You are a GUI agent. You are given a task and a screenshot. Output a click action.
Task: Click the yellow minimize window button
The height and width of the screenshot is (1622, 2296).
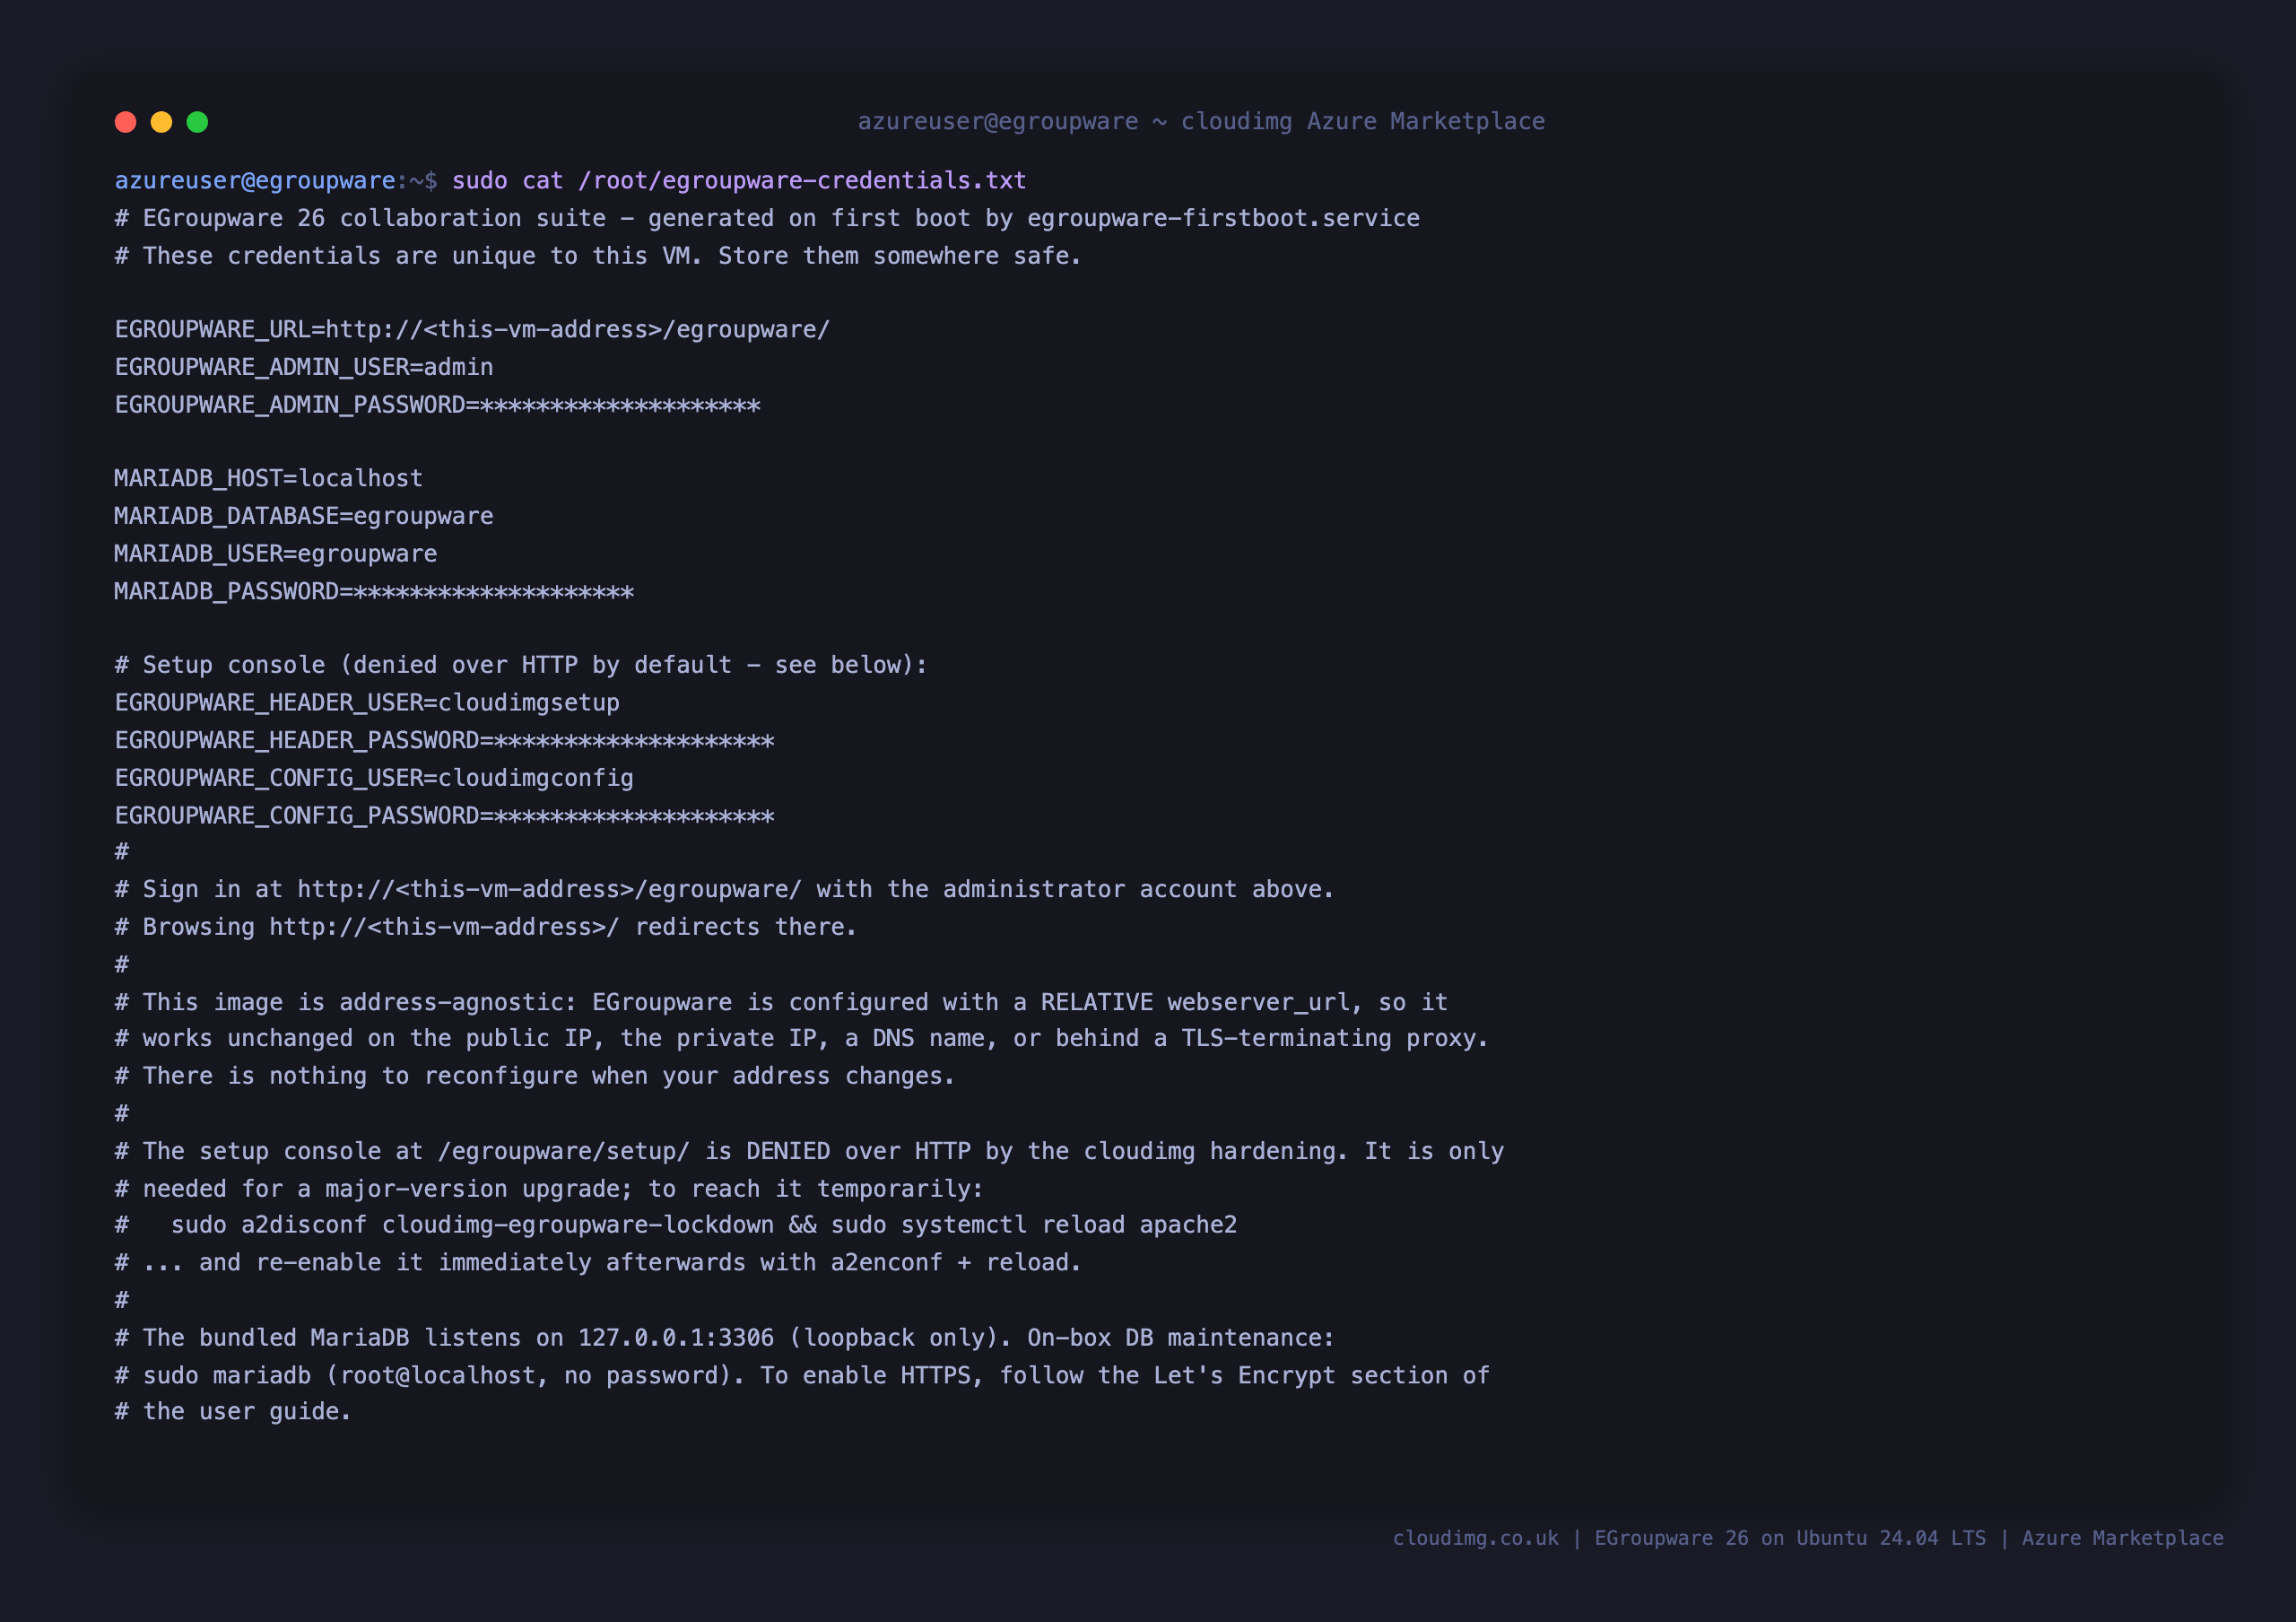[161, 122]
